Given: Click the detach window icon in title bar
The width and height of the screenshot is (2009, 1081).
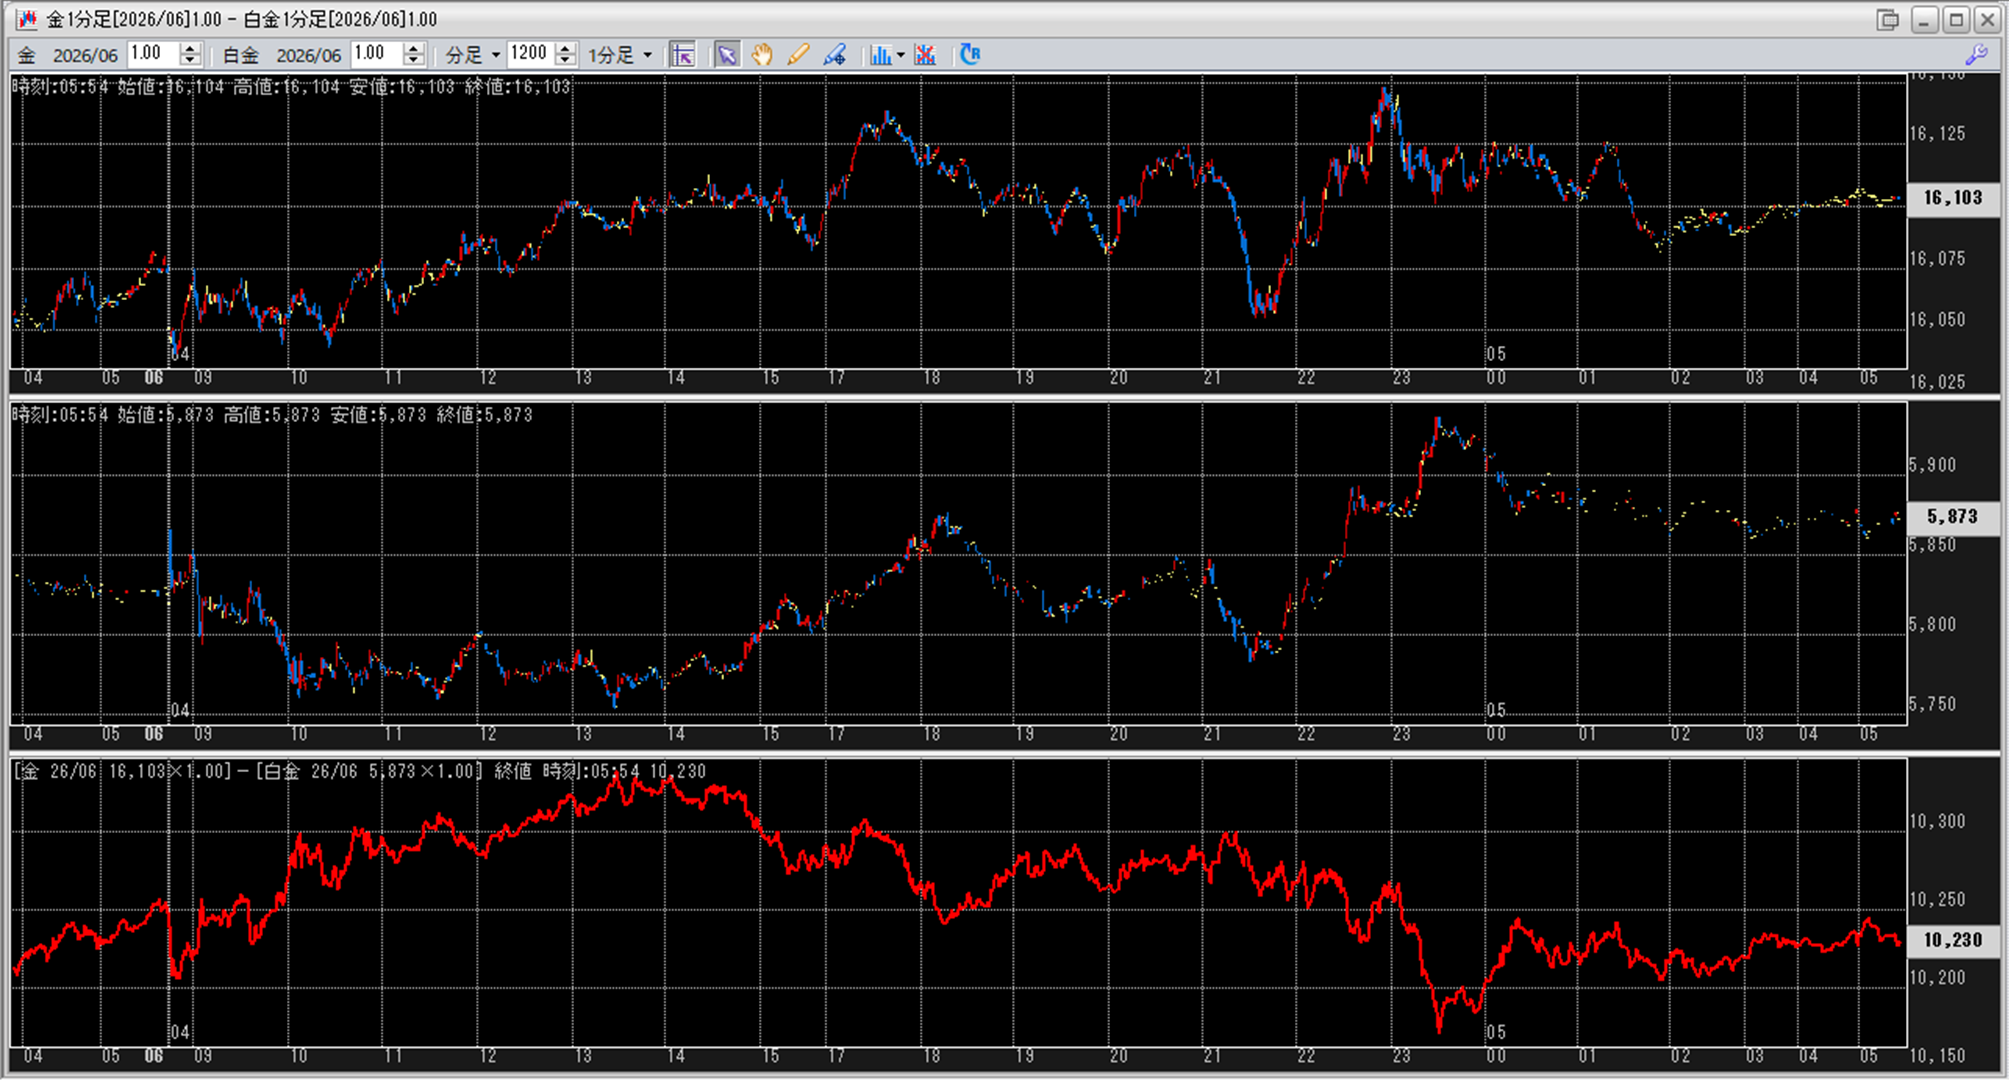Looking at the screenshot, I should click(1887, 19).
